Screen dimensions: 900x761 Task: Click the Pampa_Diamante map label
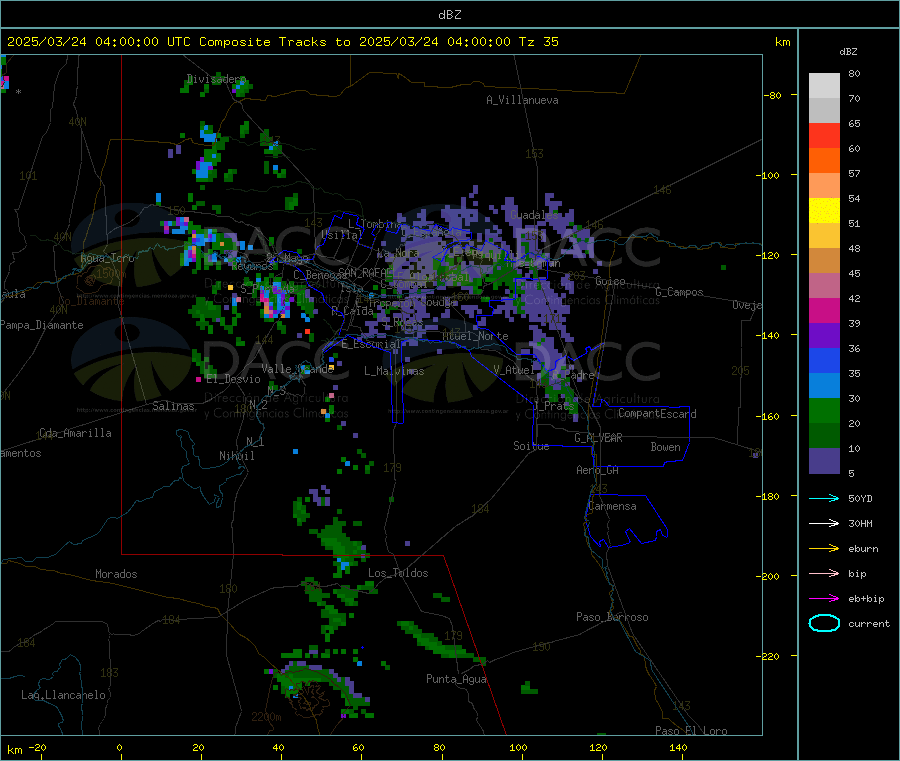[x=42, y=325]
